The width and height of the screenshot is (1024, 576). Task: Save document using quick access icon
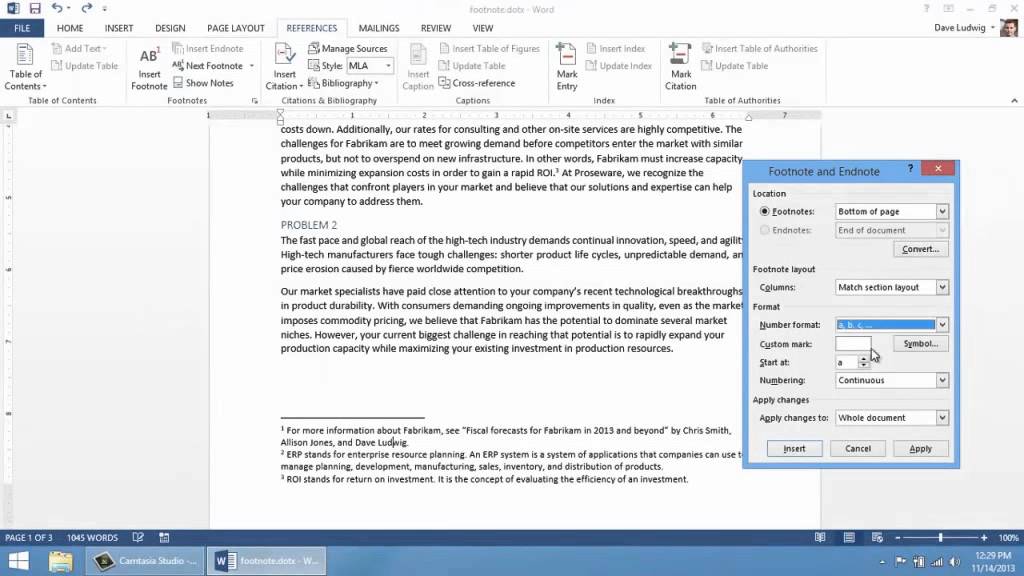35,8
